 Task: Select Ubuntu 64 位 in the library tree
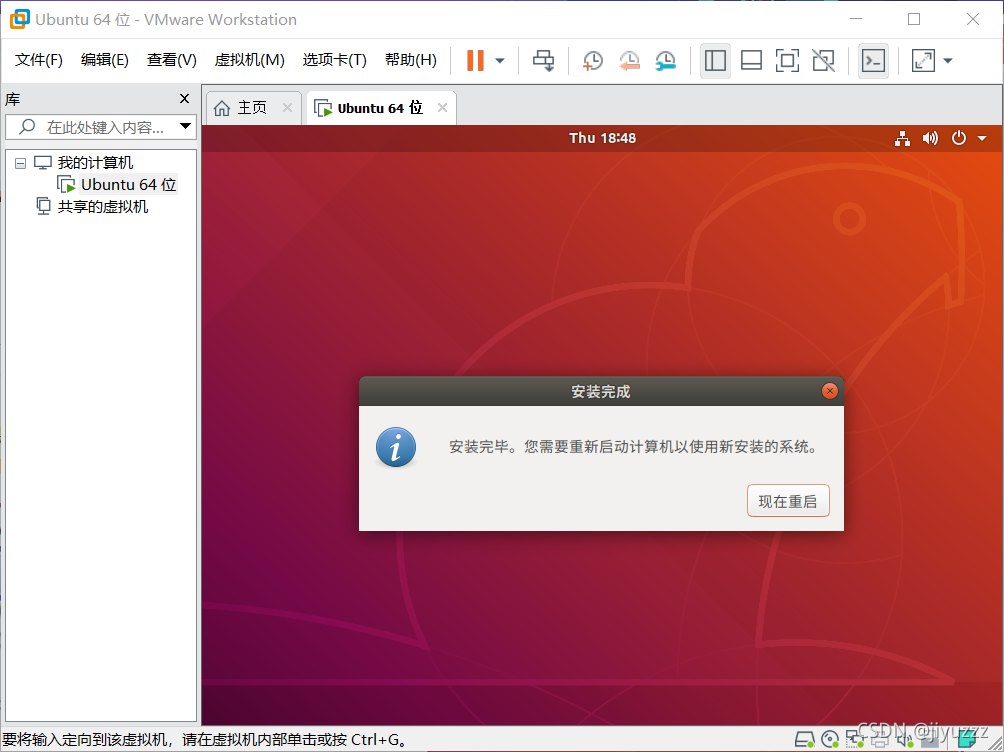[x=128, y=184]
